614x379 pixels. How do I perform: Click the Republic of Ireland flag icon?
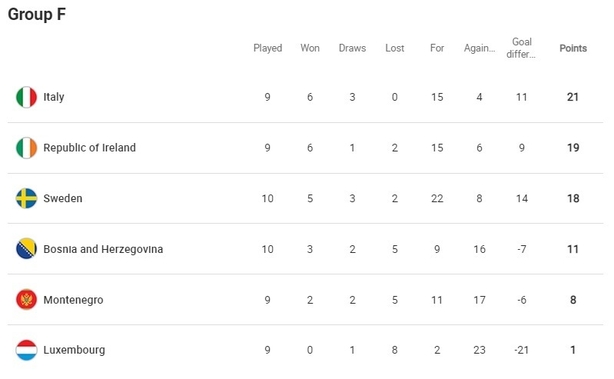point(26,148)
